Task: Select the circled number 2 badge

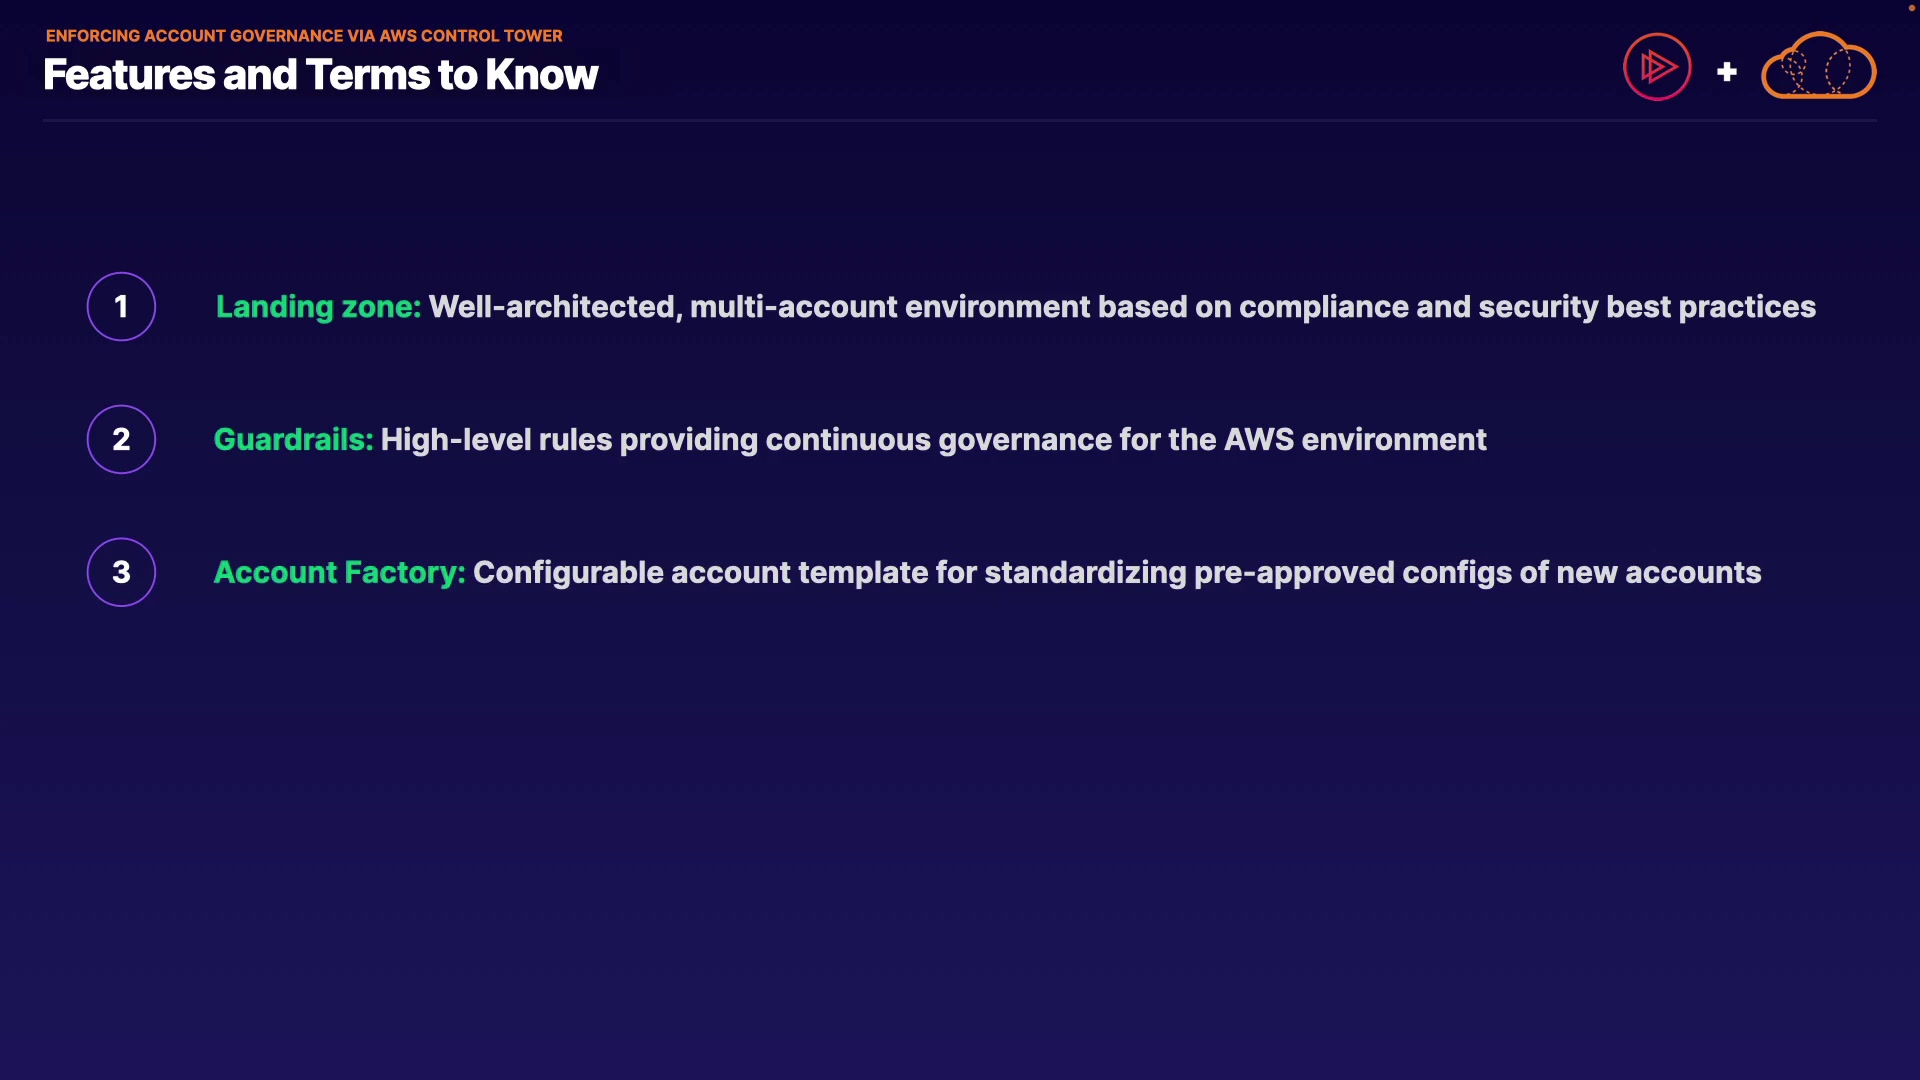Action: click(121, 439)
